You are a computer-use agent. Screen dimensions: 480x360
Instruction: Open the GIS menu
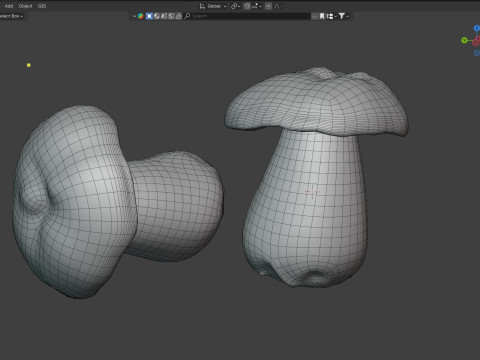pos(42,6)
